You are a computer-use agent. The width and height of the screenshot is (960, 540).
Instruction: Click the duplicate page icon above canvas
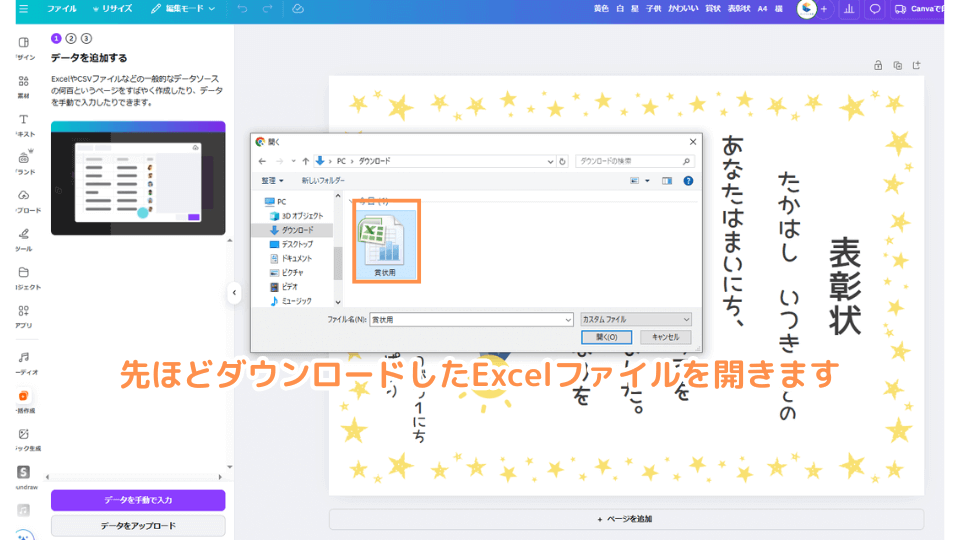coord(898,66)
